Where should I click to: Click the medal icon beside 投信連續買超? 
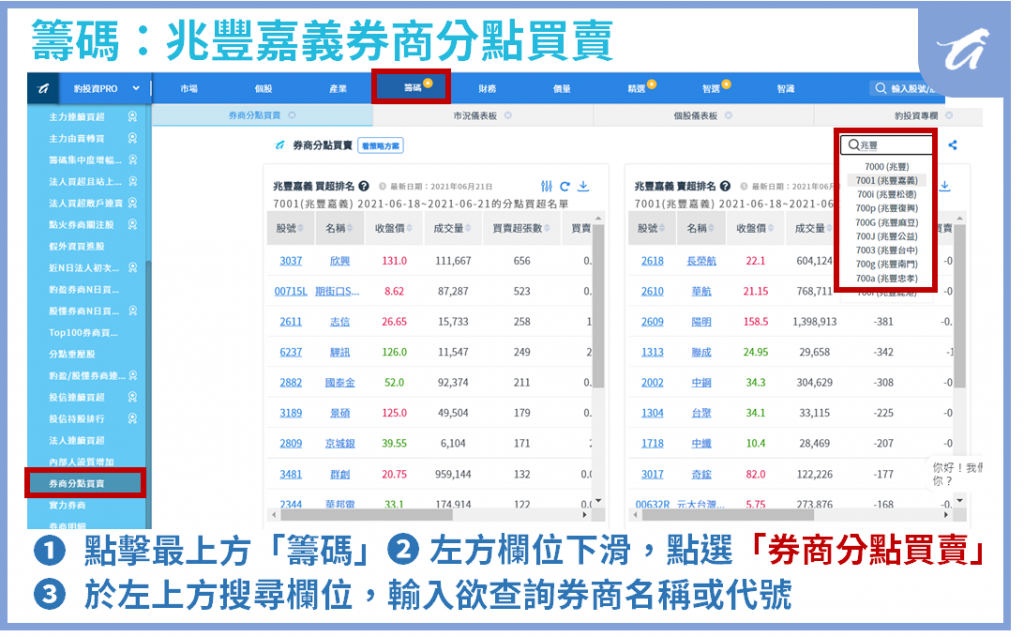(133, 397)
